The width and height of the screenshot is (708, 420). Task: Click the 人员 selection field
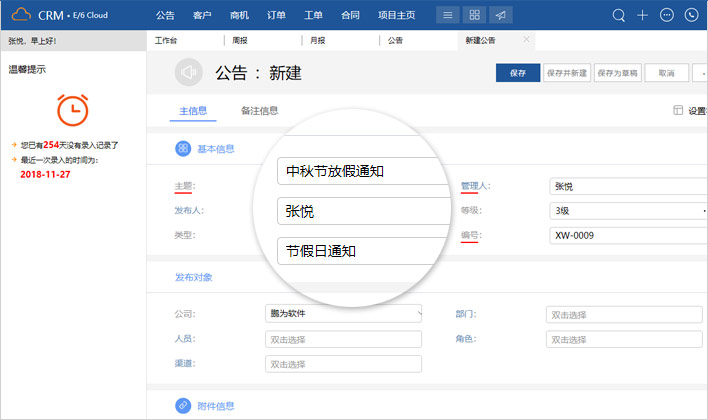(x=343, y=339)
